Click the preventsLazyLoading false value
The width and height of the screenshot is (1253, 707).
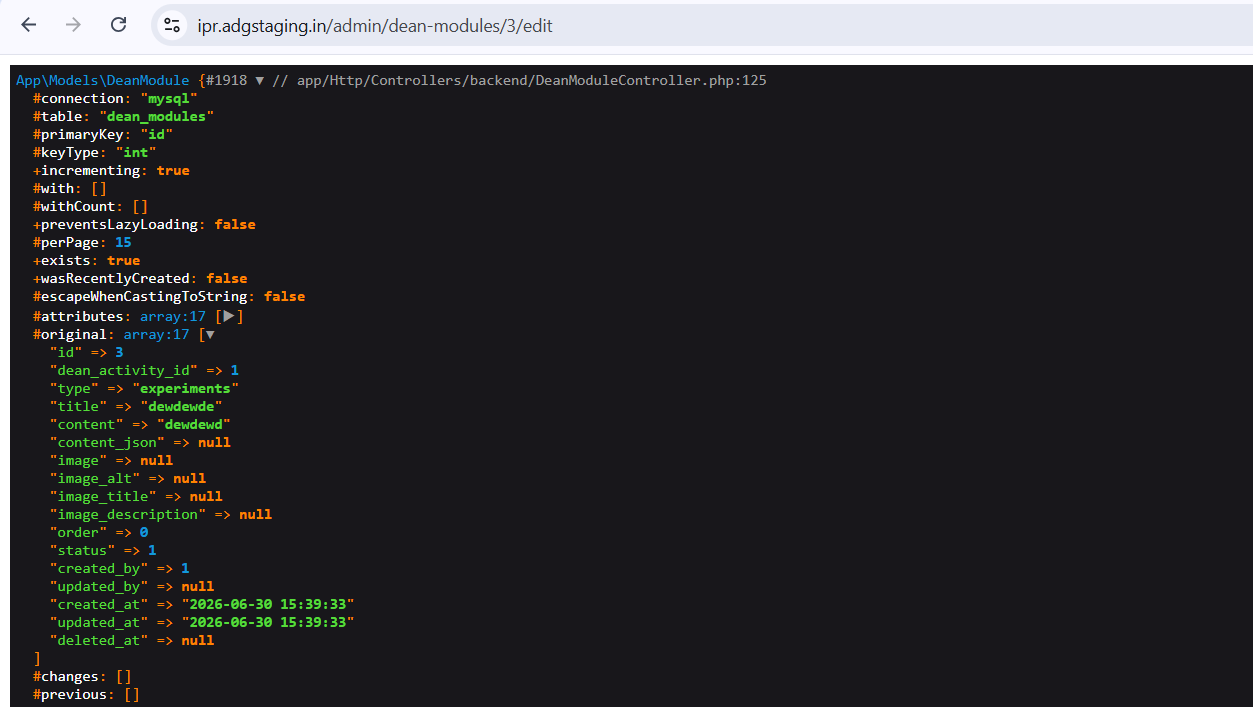point(235,224)
